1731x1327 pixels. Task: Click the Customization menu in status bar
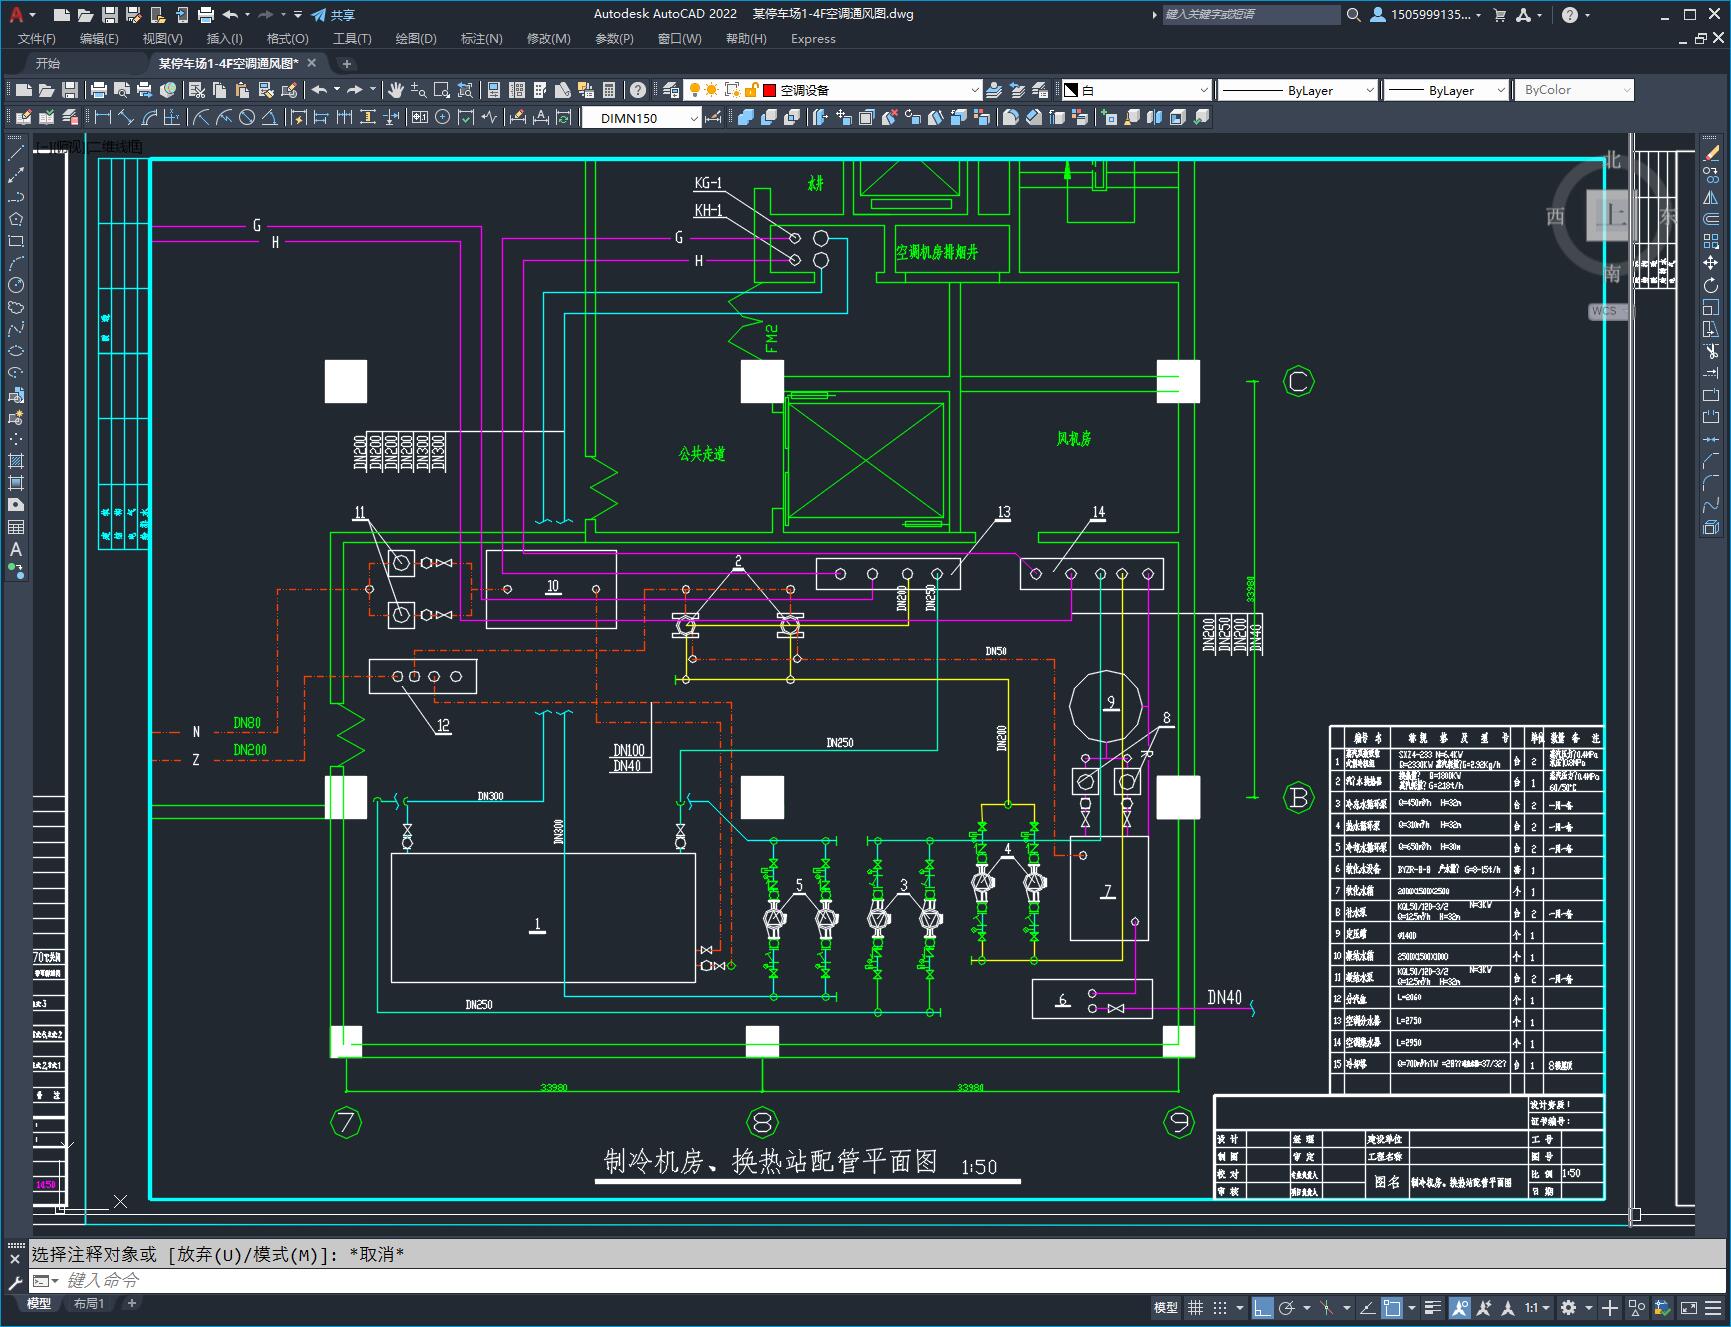pyautogui.click(x=1712, y=1307)
